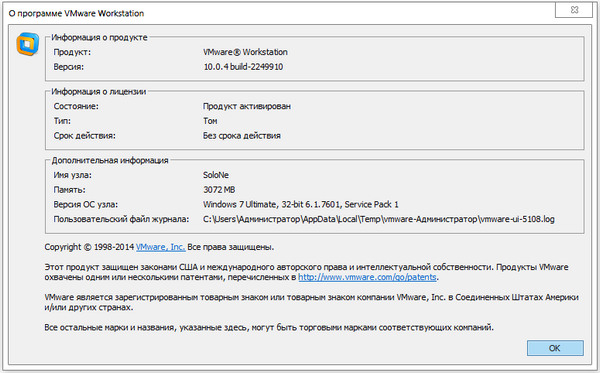Click the Все права защищены text
The width and height of the screenshot is (600, 373).
pos(231,247)
